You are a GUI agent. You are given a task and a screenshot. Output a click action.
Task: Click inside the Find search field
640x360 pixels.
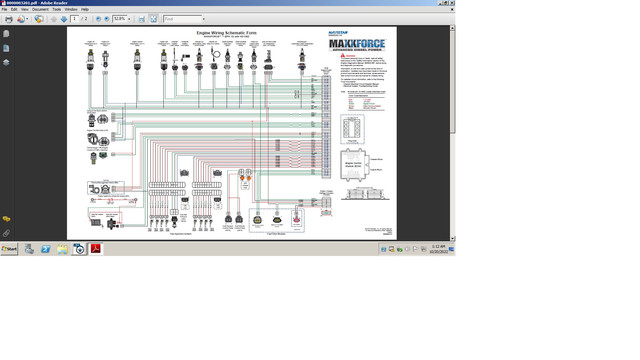click(x=182, y=19)
